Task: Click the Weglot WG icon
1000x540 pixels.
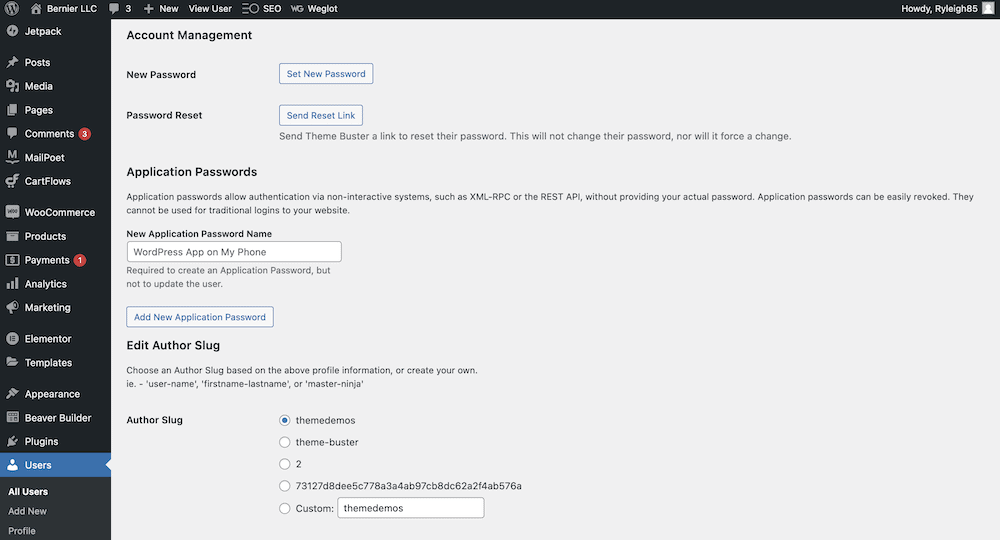Action: [x=297, y=8]
